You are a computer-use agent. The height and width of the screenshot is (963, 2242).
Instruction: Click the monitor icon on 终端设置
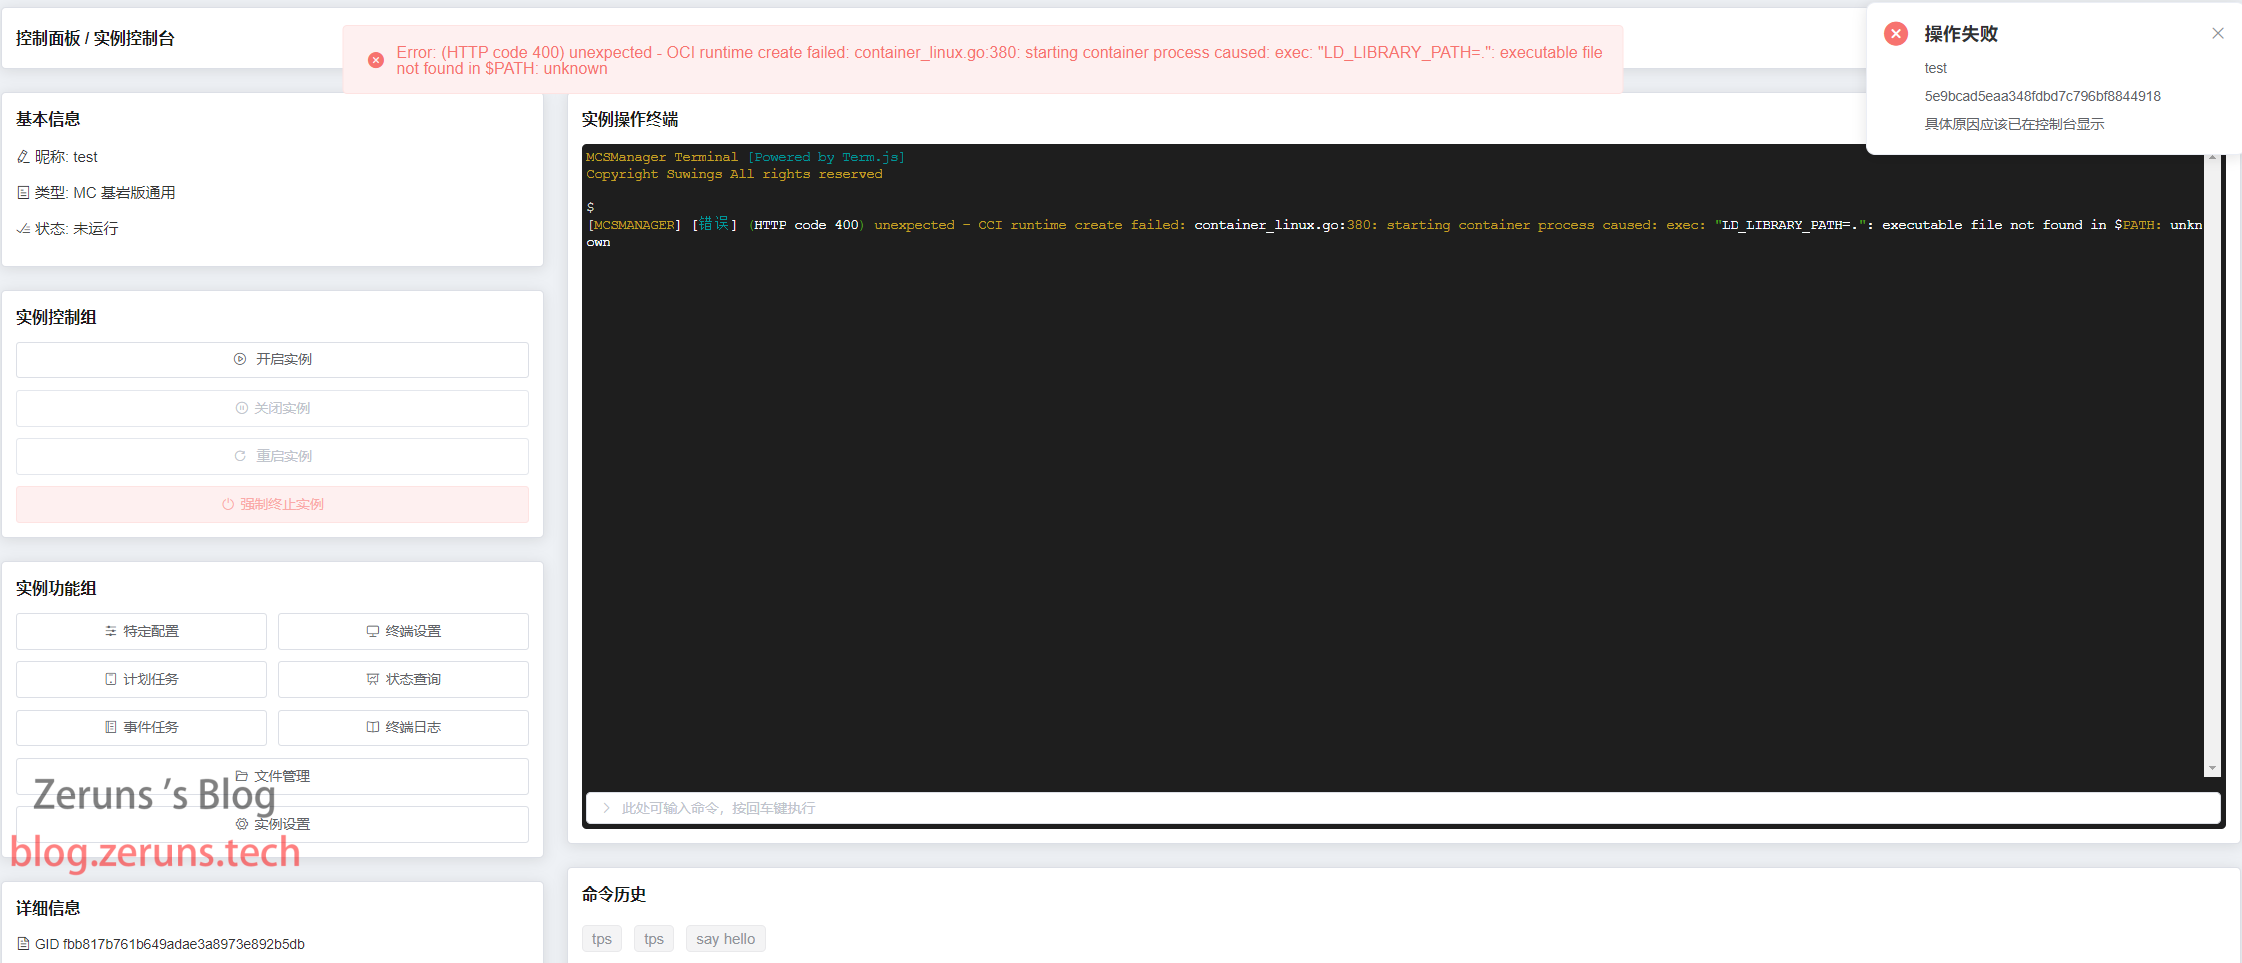372,631
